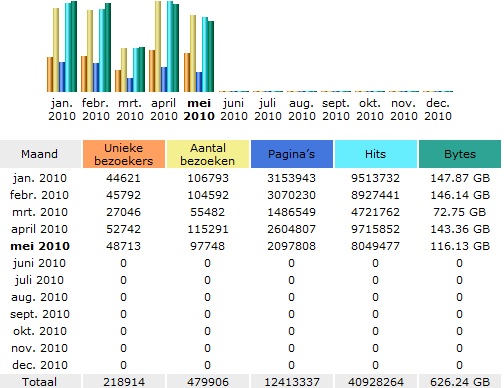Click pages value 2097808
The width and height of the screenshot is (504, 388).
point(292,246)
